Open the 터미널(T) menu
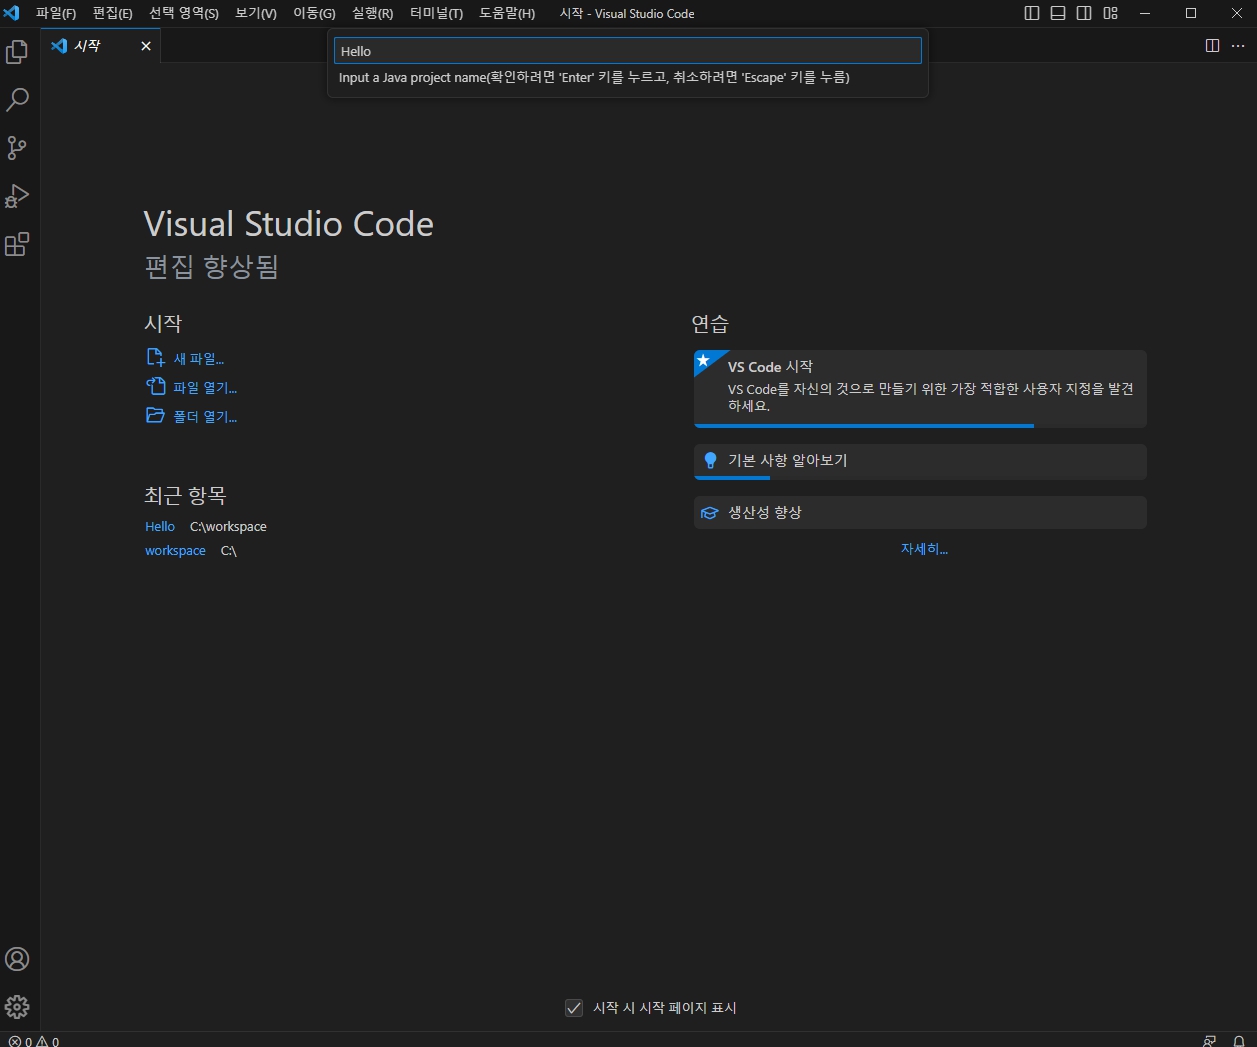The width and height of the screenshot is (1257, 1047). (x=436, y=13)
